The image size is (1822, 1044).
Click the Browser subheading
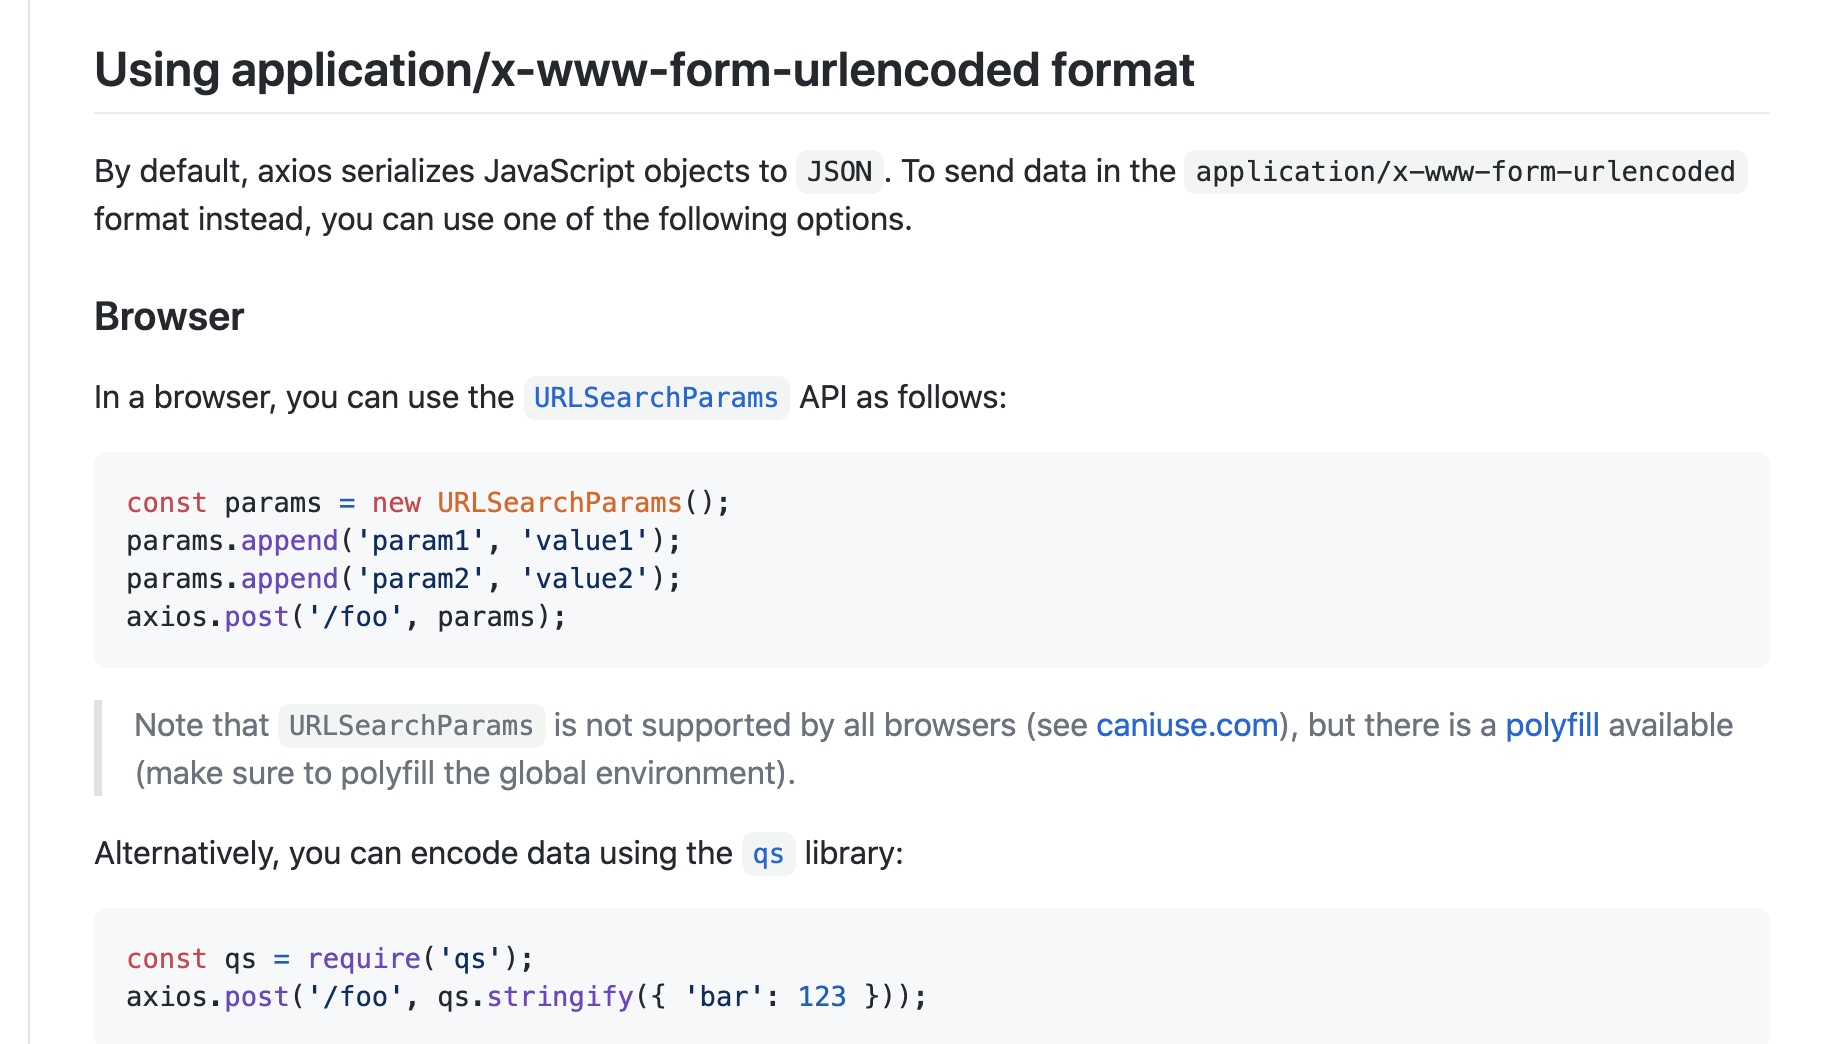(169, 317)
